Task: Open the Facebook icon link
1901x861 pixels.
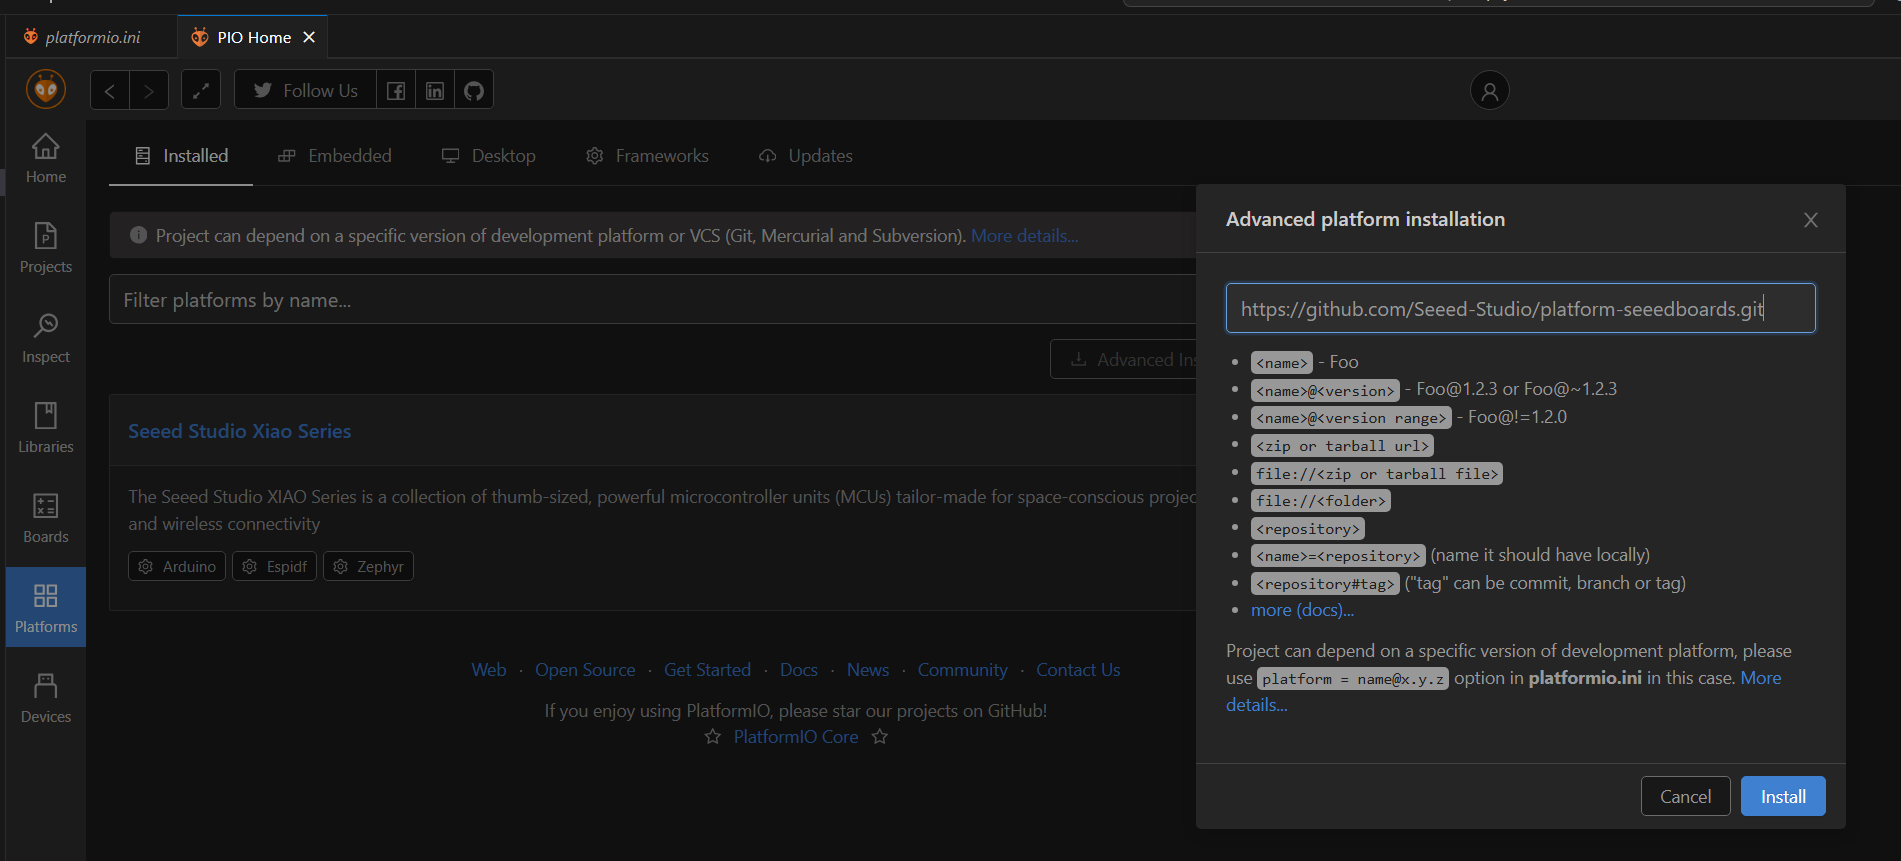Action: click(x=396, y=91)
